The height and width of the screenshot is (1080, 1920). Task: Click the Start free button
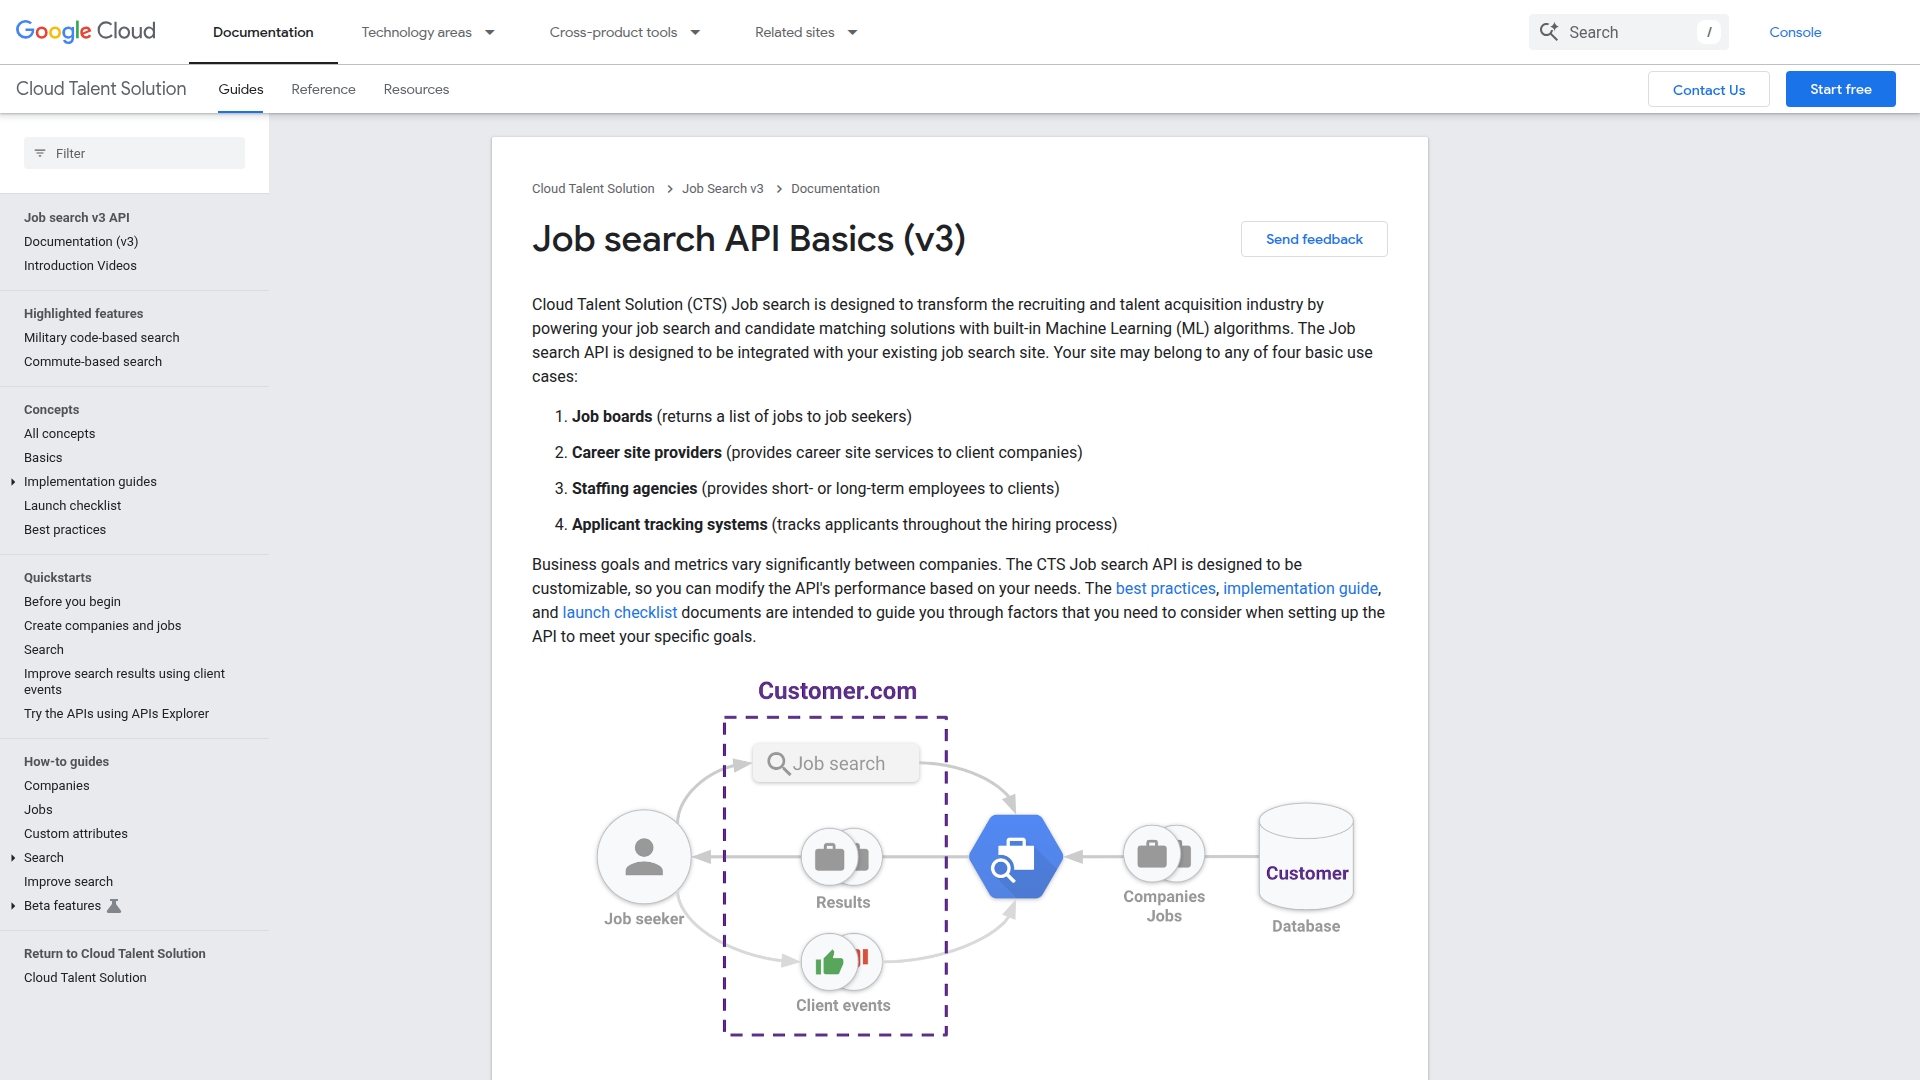click(x=1840, y=89)
